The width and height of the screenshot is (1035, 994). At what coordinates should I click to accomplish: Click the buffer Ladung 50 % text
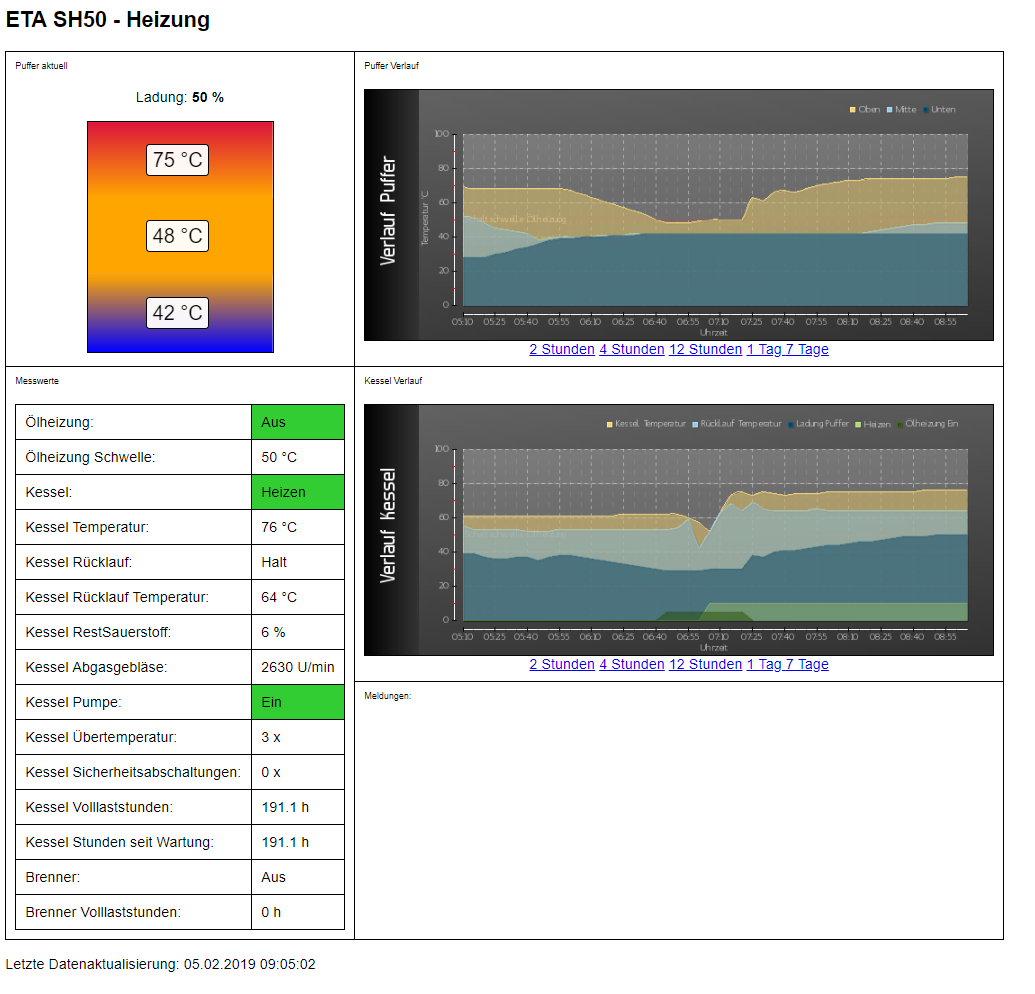point(180,98)
